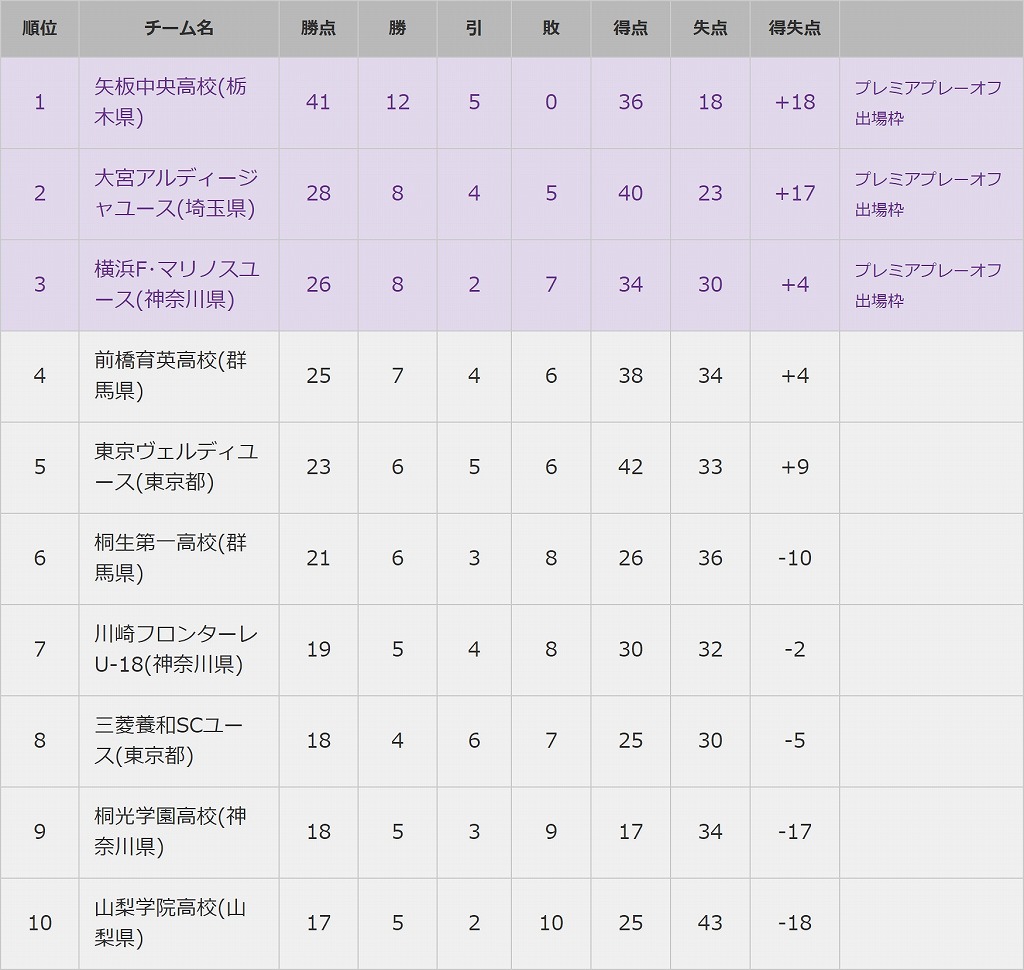Click the 得点 column header
The image size is (1024, 970).
tap(630, 28)
